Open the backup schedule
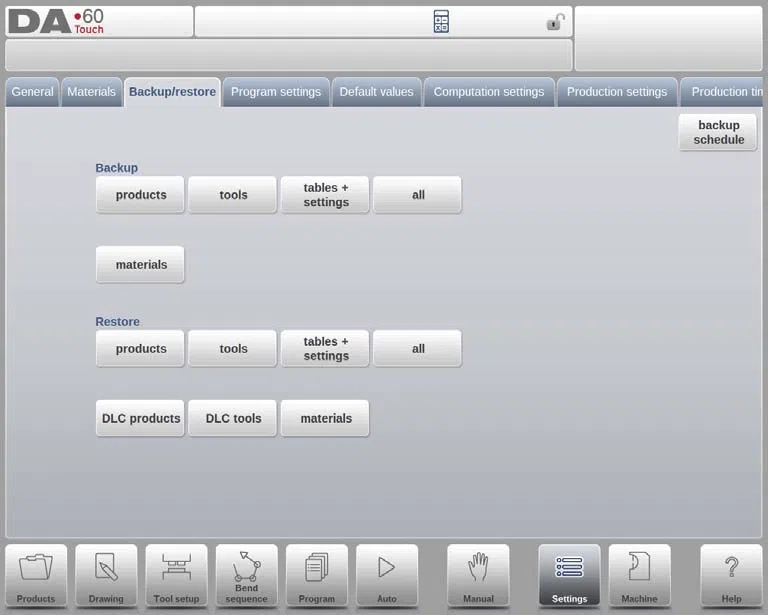Screen dimensions: 768x615 719,132
